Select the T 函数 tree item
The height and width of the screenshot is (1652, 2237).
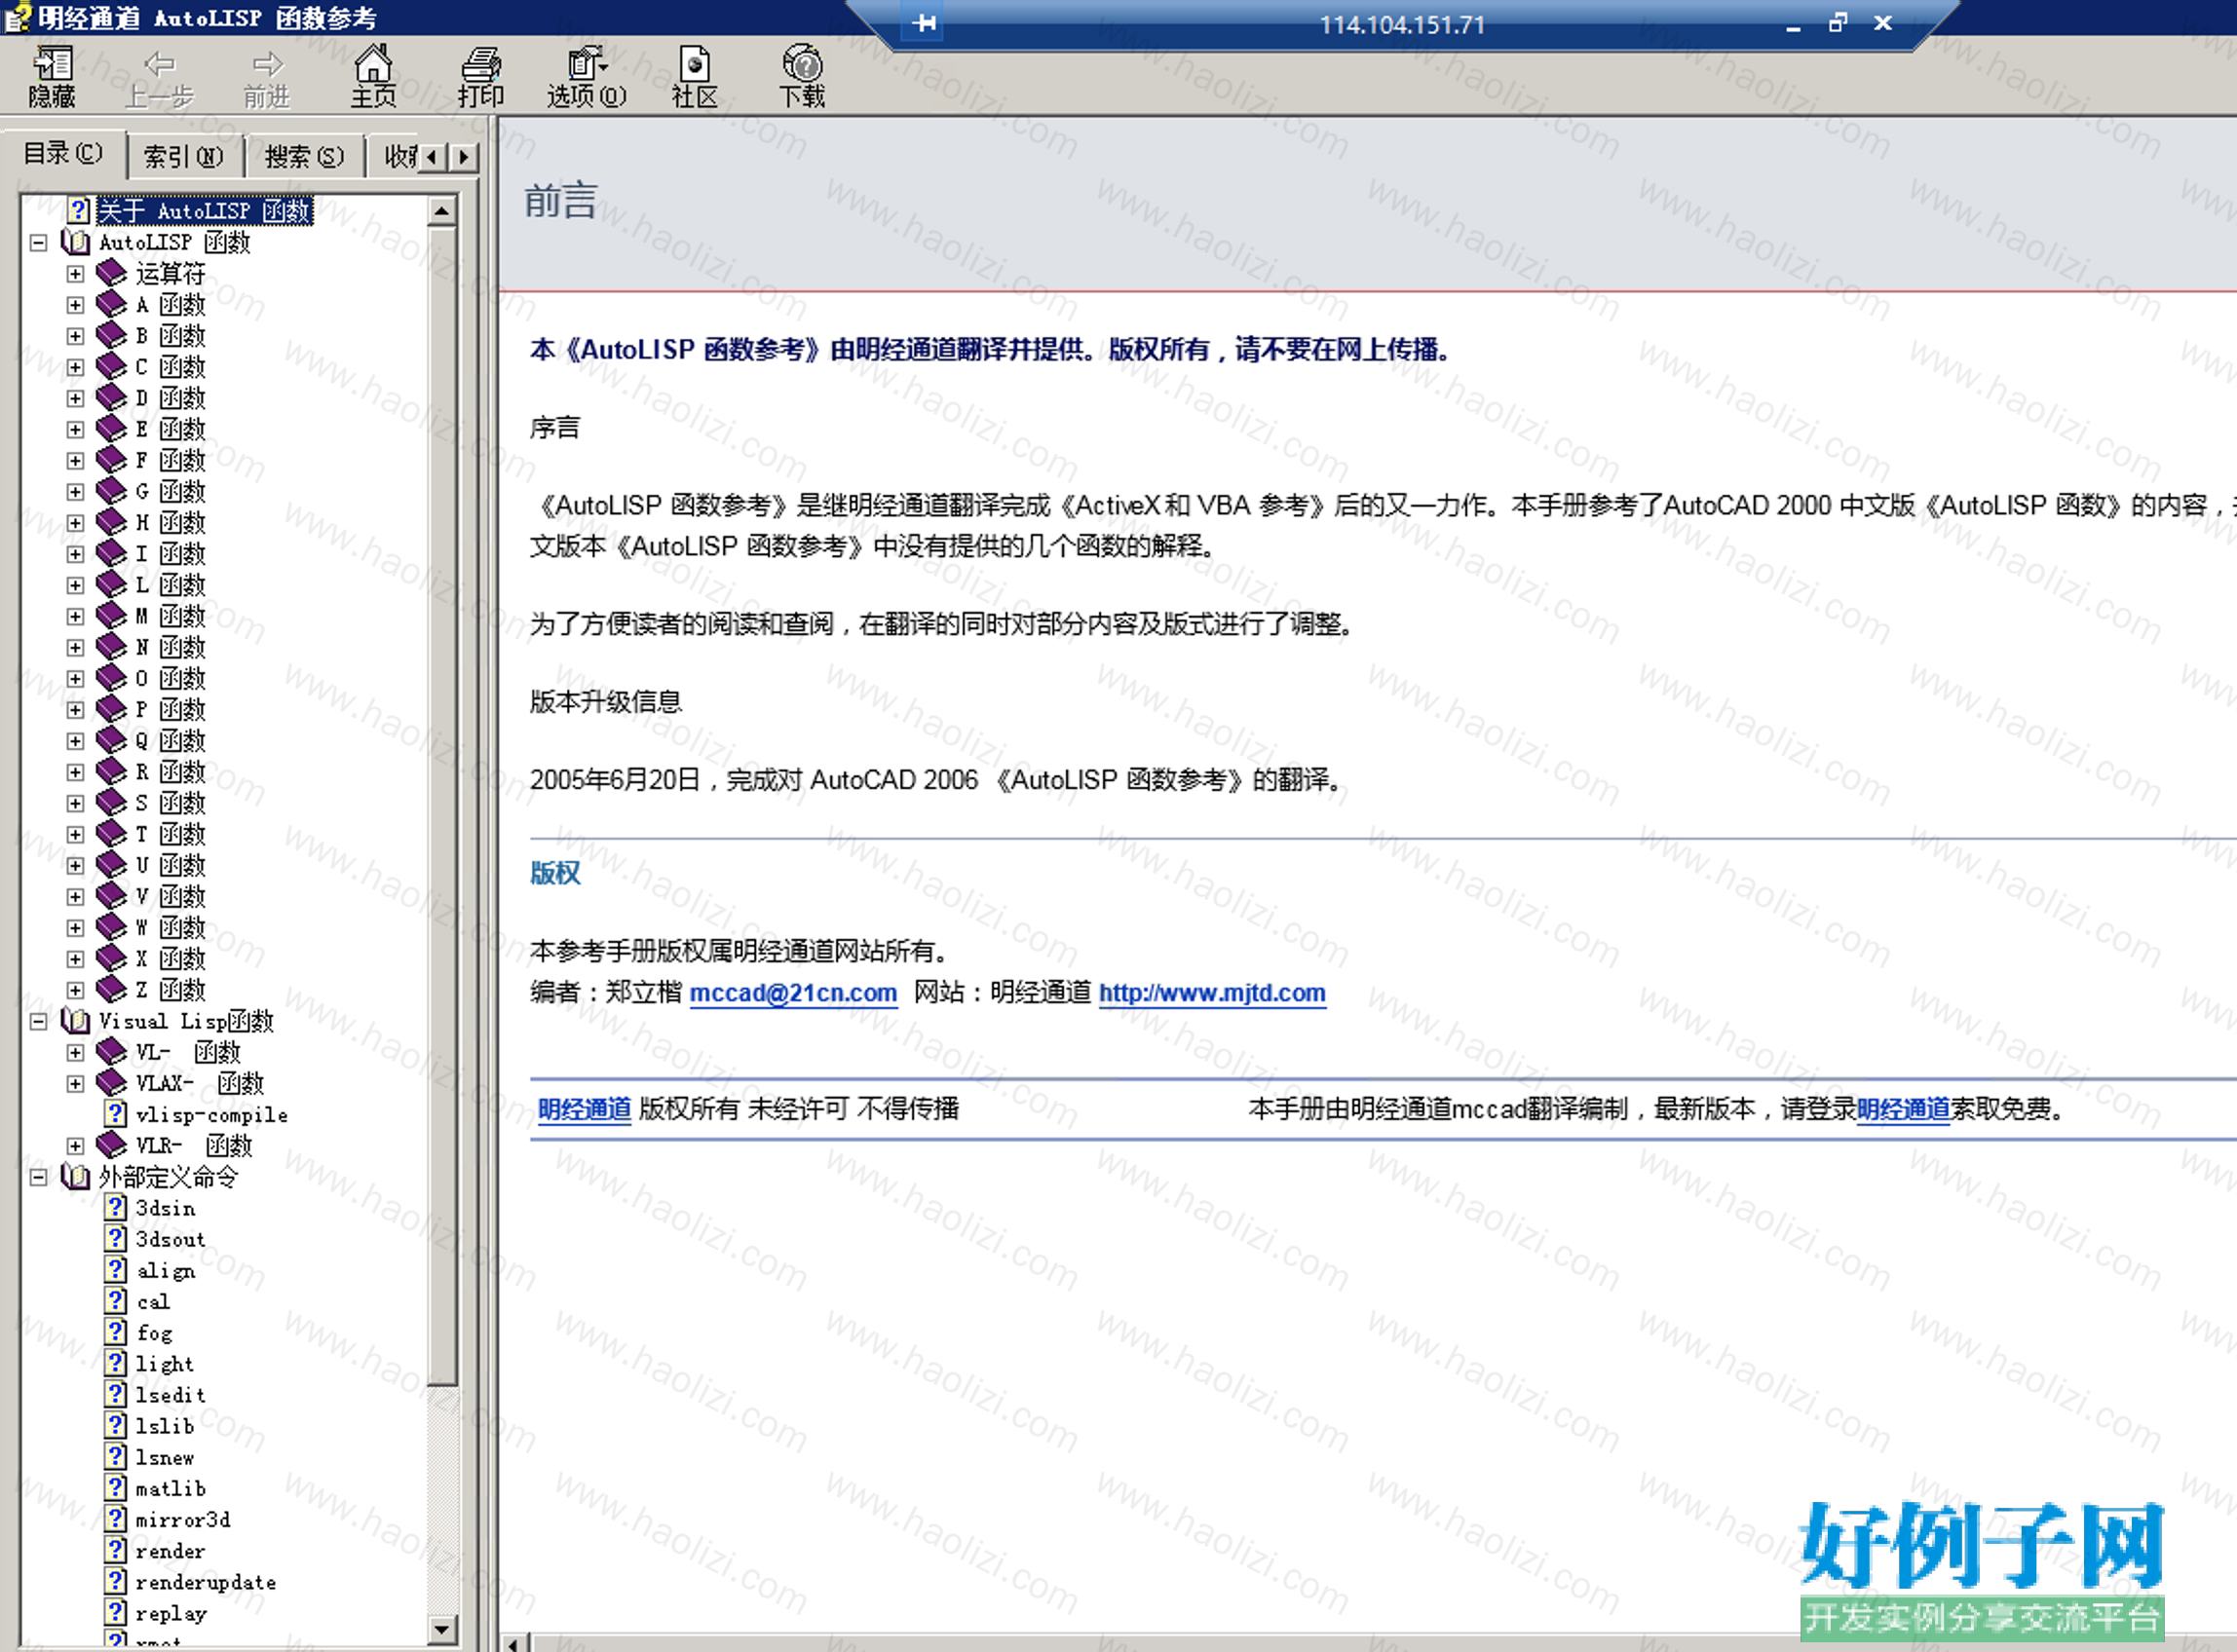pyautogui.click(x=170, y=834)
